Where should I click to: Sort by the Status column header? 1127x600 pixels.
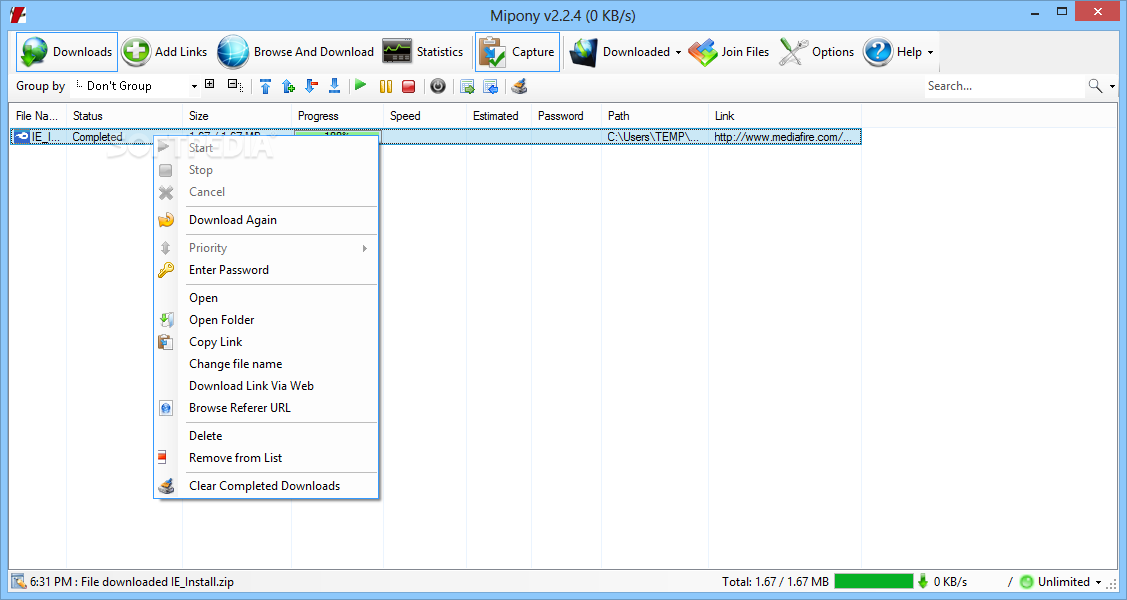coord(124,116)
